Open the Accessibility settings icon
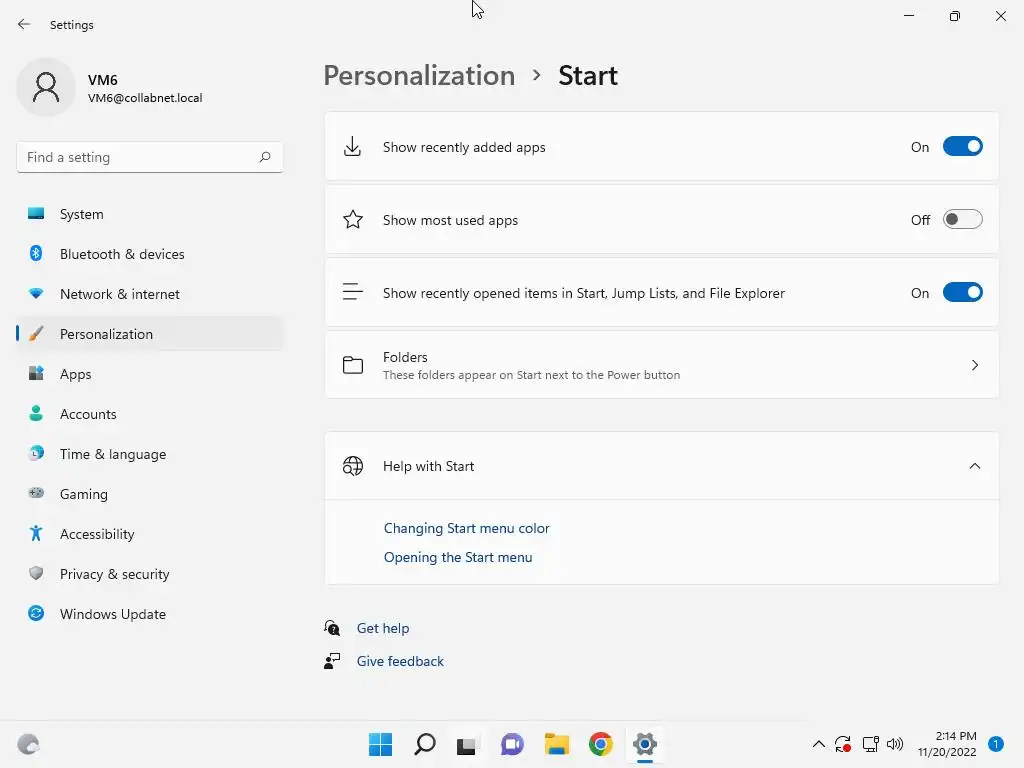This screenshot has height=768, width=1024. click(36, 534)
